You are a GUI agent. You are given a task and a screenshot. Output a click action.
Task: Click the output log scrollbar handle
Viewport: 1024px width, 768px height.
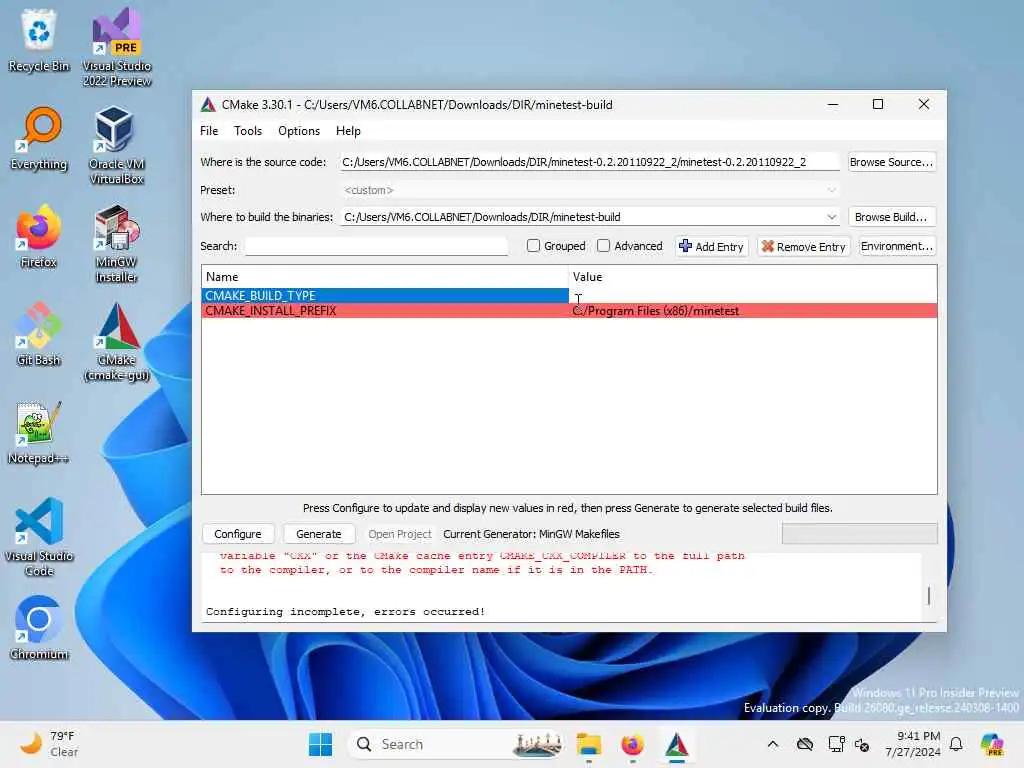929,596
